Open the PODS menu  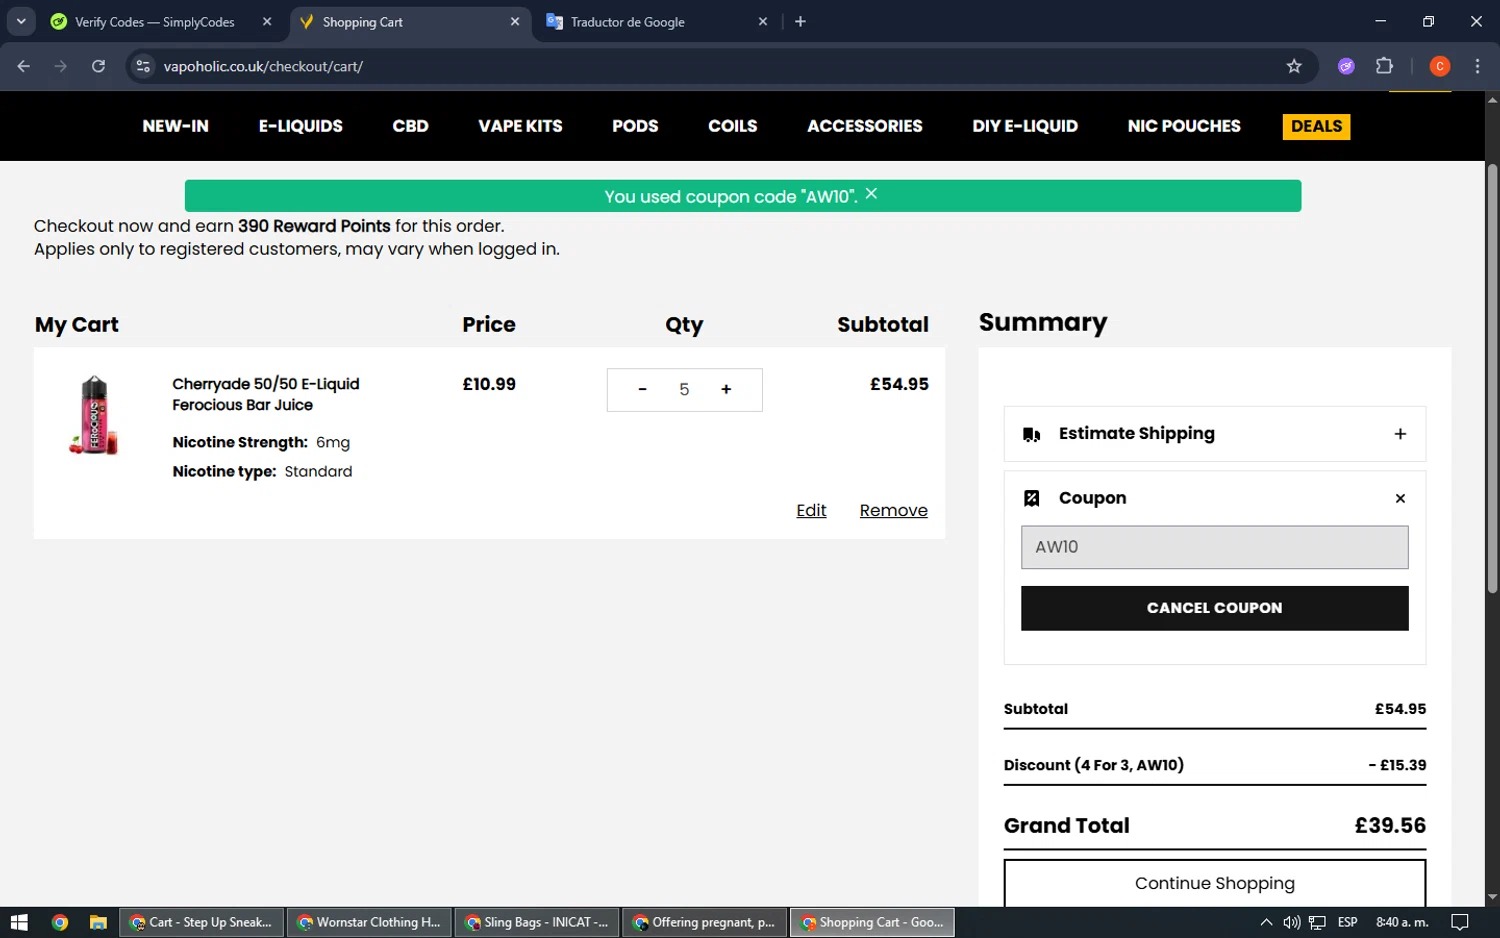(x=635, y=126)
